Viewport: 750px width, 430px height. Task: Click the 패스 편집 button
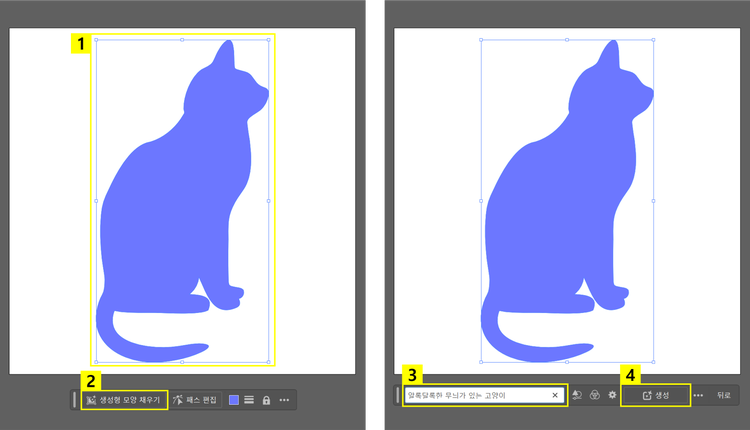pyautogui.click(x=195, y=400)
